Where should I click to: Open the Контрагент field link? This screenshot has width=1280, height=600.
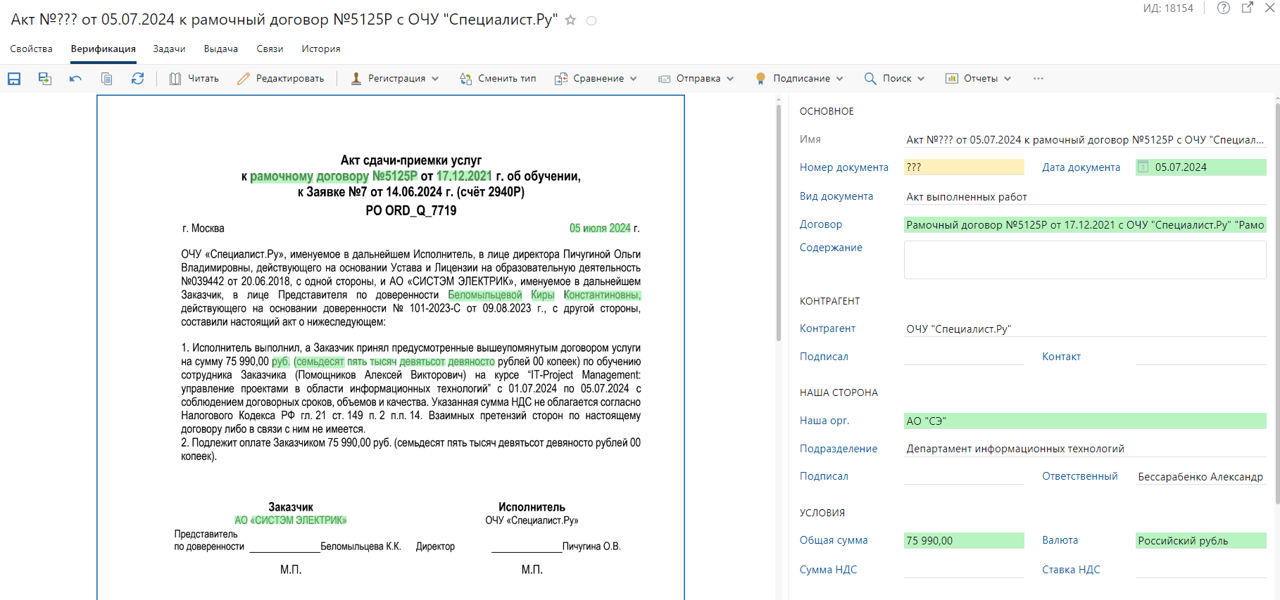pos(827,328)
